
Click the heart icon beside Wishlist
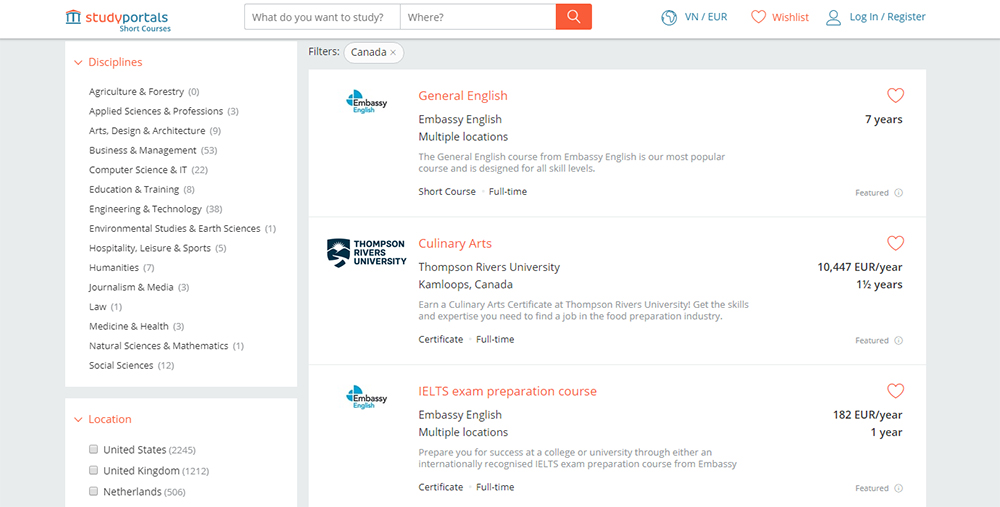point(758,17)
